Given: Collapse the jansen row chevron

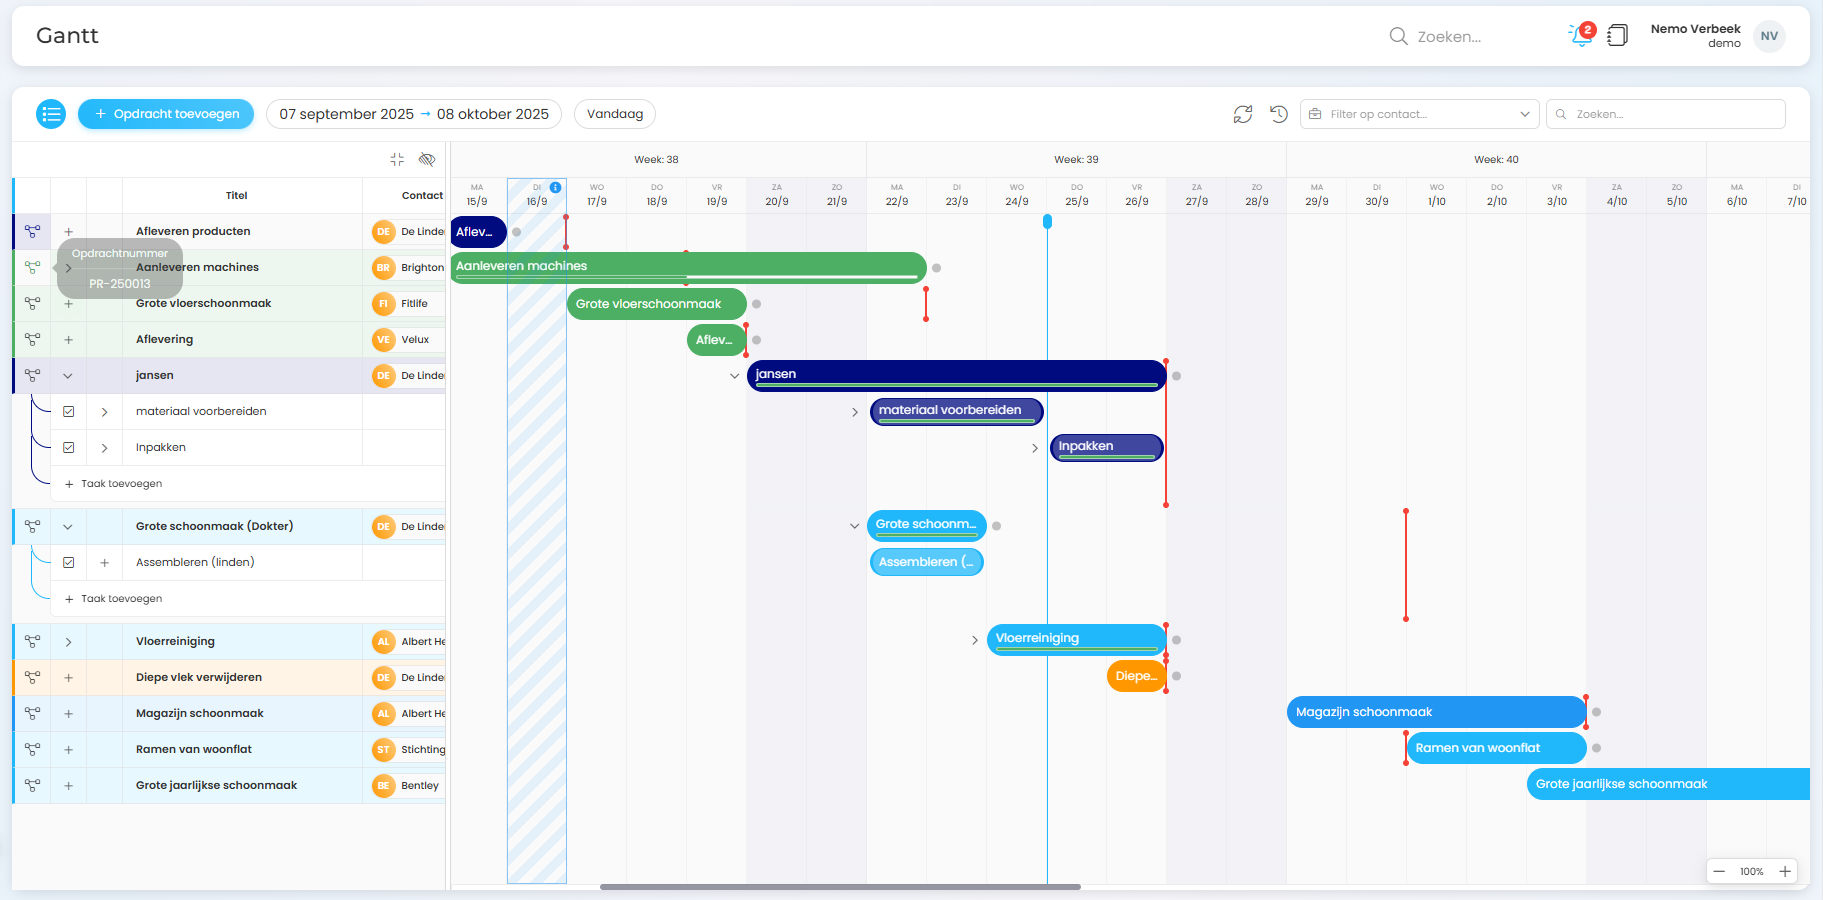Looking at the screenshot, I should click(68, 376).
